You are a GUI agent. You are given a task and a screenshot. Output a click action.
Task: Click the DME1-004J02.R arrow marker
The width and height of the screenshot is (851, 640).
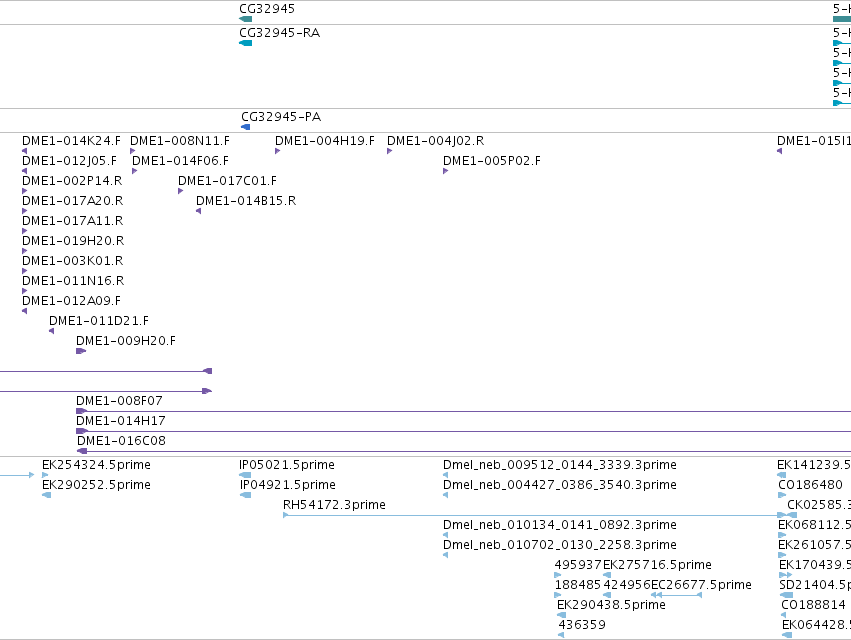[x=390, y=151]
